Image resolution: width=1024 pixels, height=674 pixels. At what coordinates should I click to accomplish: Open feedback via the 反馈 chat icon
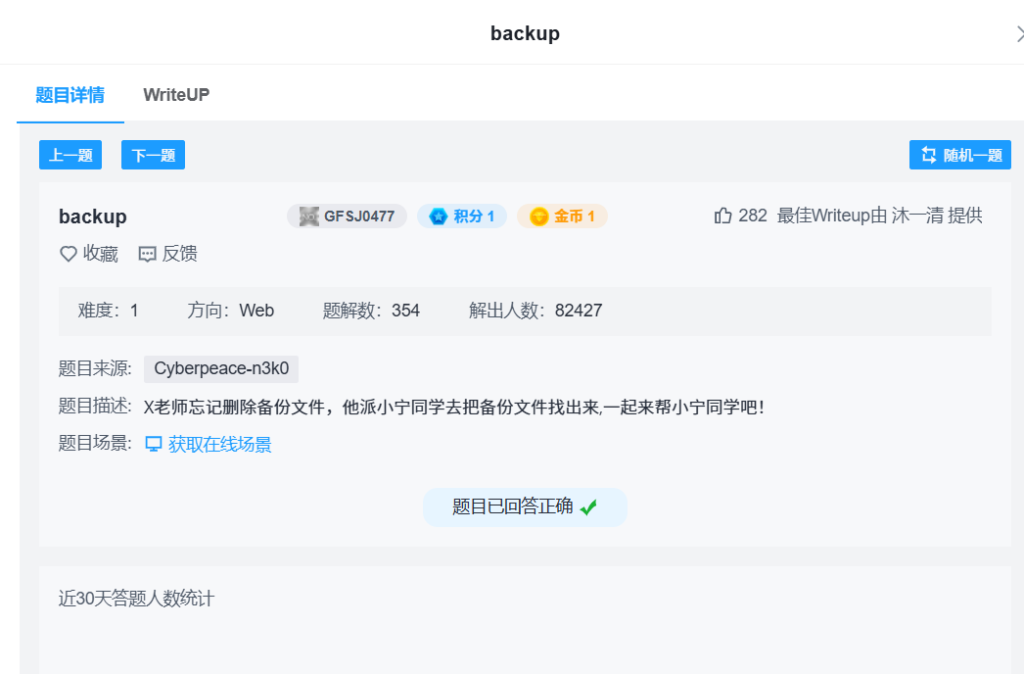148,254
